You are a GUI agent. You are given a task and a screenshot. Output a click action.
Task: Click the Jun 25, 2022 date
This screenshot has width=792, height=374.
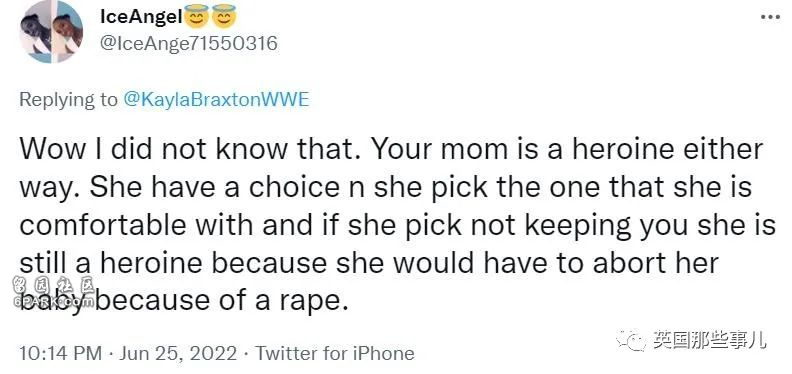coord(178,353)
